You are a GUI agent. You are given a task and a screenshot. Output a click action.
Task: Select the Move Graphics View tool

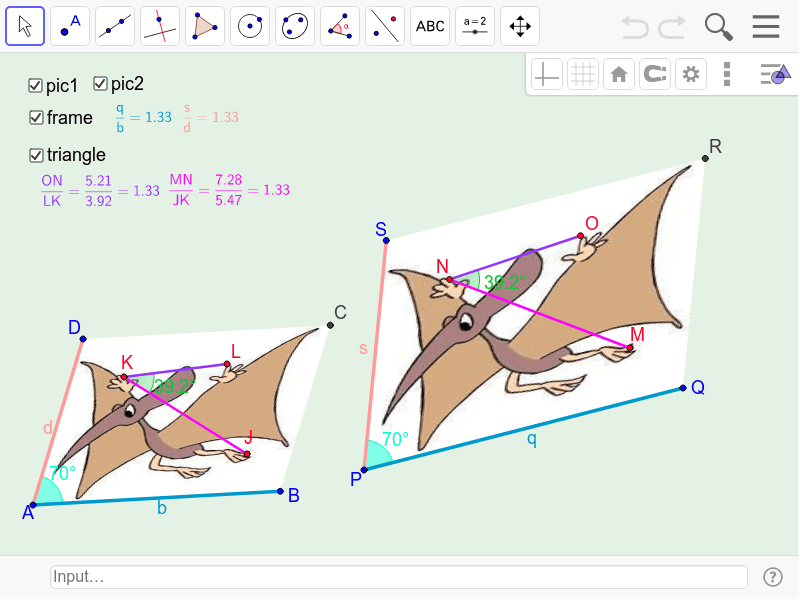(x=519, y=26)
